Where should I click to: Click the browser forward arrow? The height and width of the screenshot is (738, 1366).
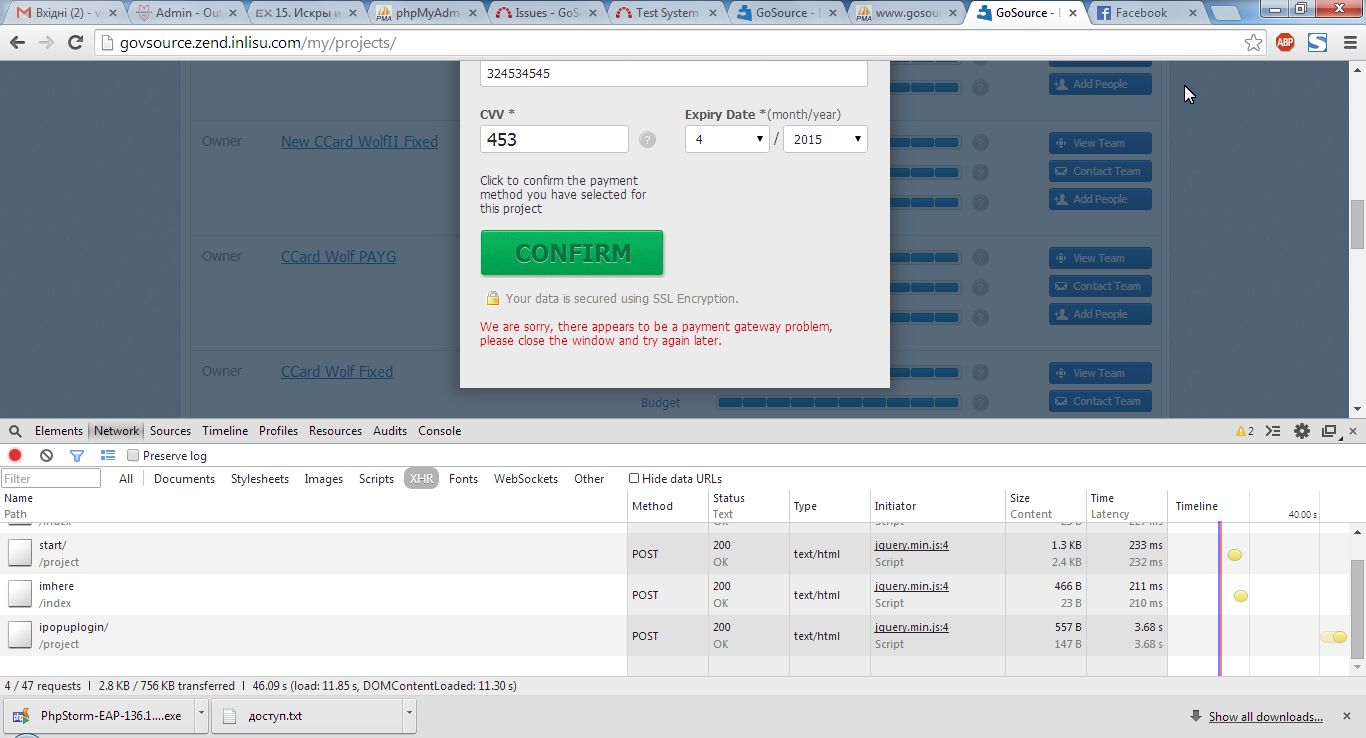point(46,43)
